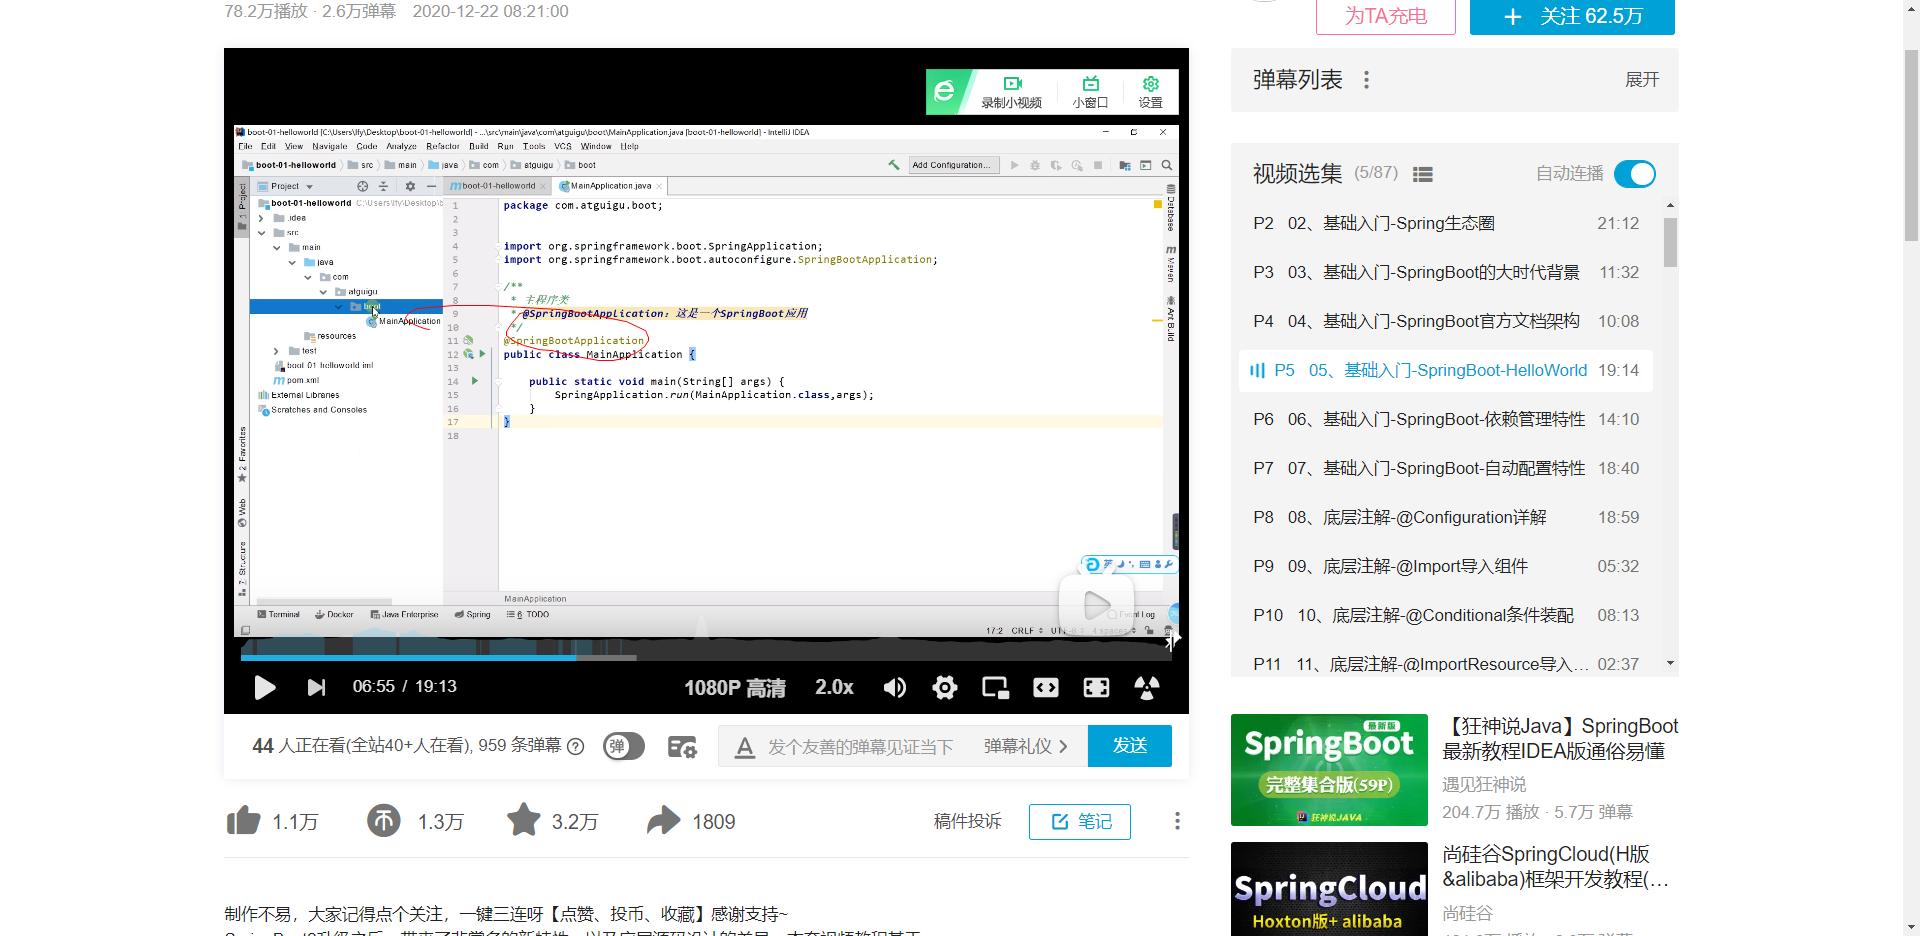Open 遇见狂神说 uploader link
The height and width of the screenshot is (936, 1920).
[x=1484, y=785]
